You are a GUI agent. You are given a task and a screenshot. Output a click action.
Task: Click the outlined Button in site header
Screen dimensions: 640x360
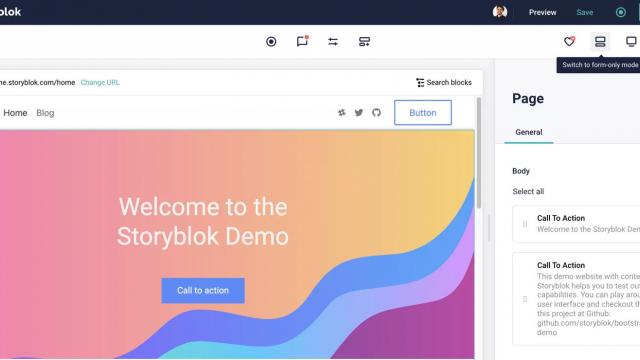tap(423, 113)
